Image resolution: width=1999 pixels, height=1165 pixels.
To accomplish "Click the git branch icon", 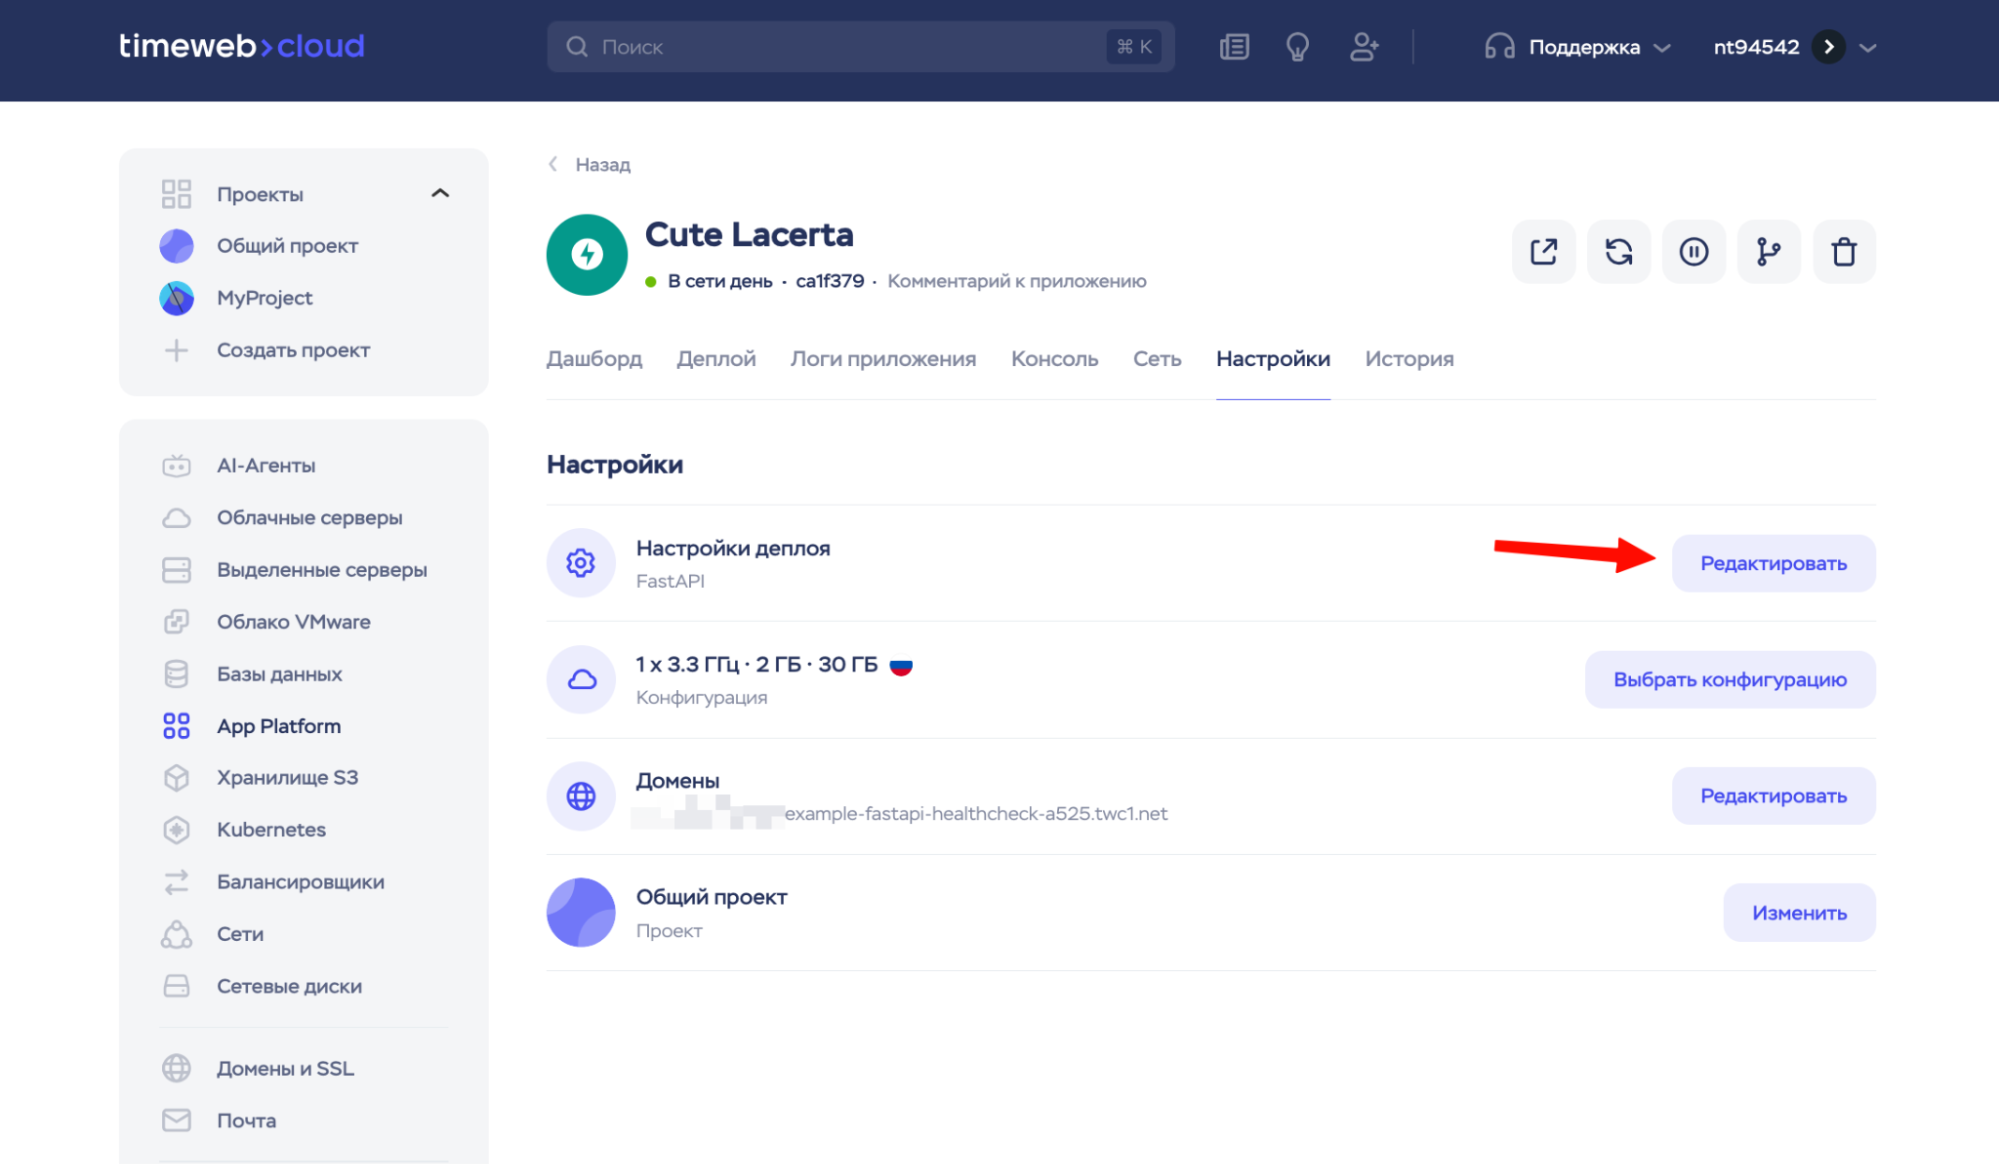I will pyautogui.click(x=1768, y=252).
